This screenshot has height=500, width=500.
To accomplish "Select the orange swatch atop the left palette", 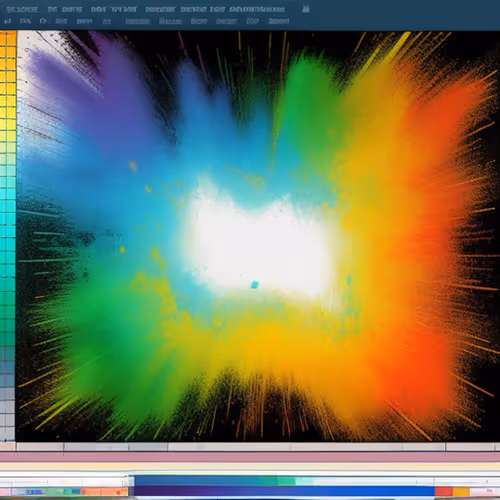I will (8, 39).
